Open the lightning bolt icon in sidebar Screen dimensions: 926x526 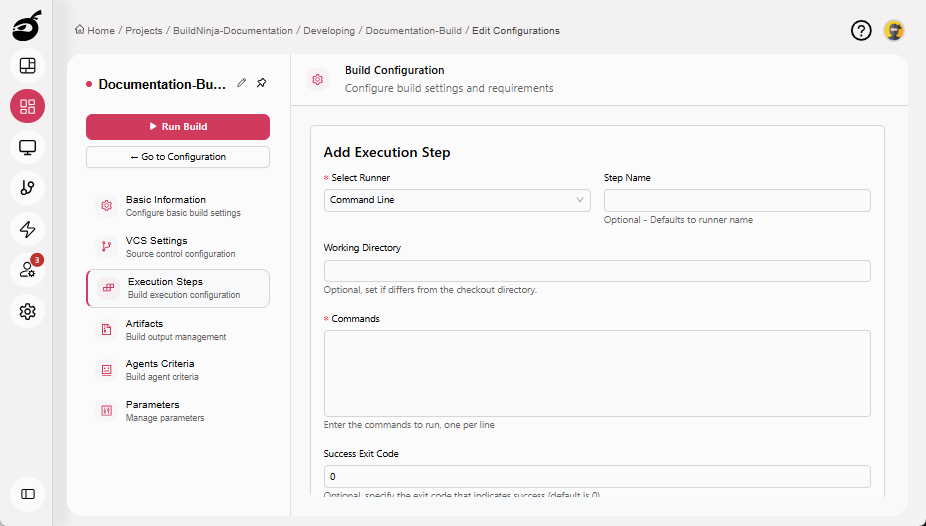(28, 229)
